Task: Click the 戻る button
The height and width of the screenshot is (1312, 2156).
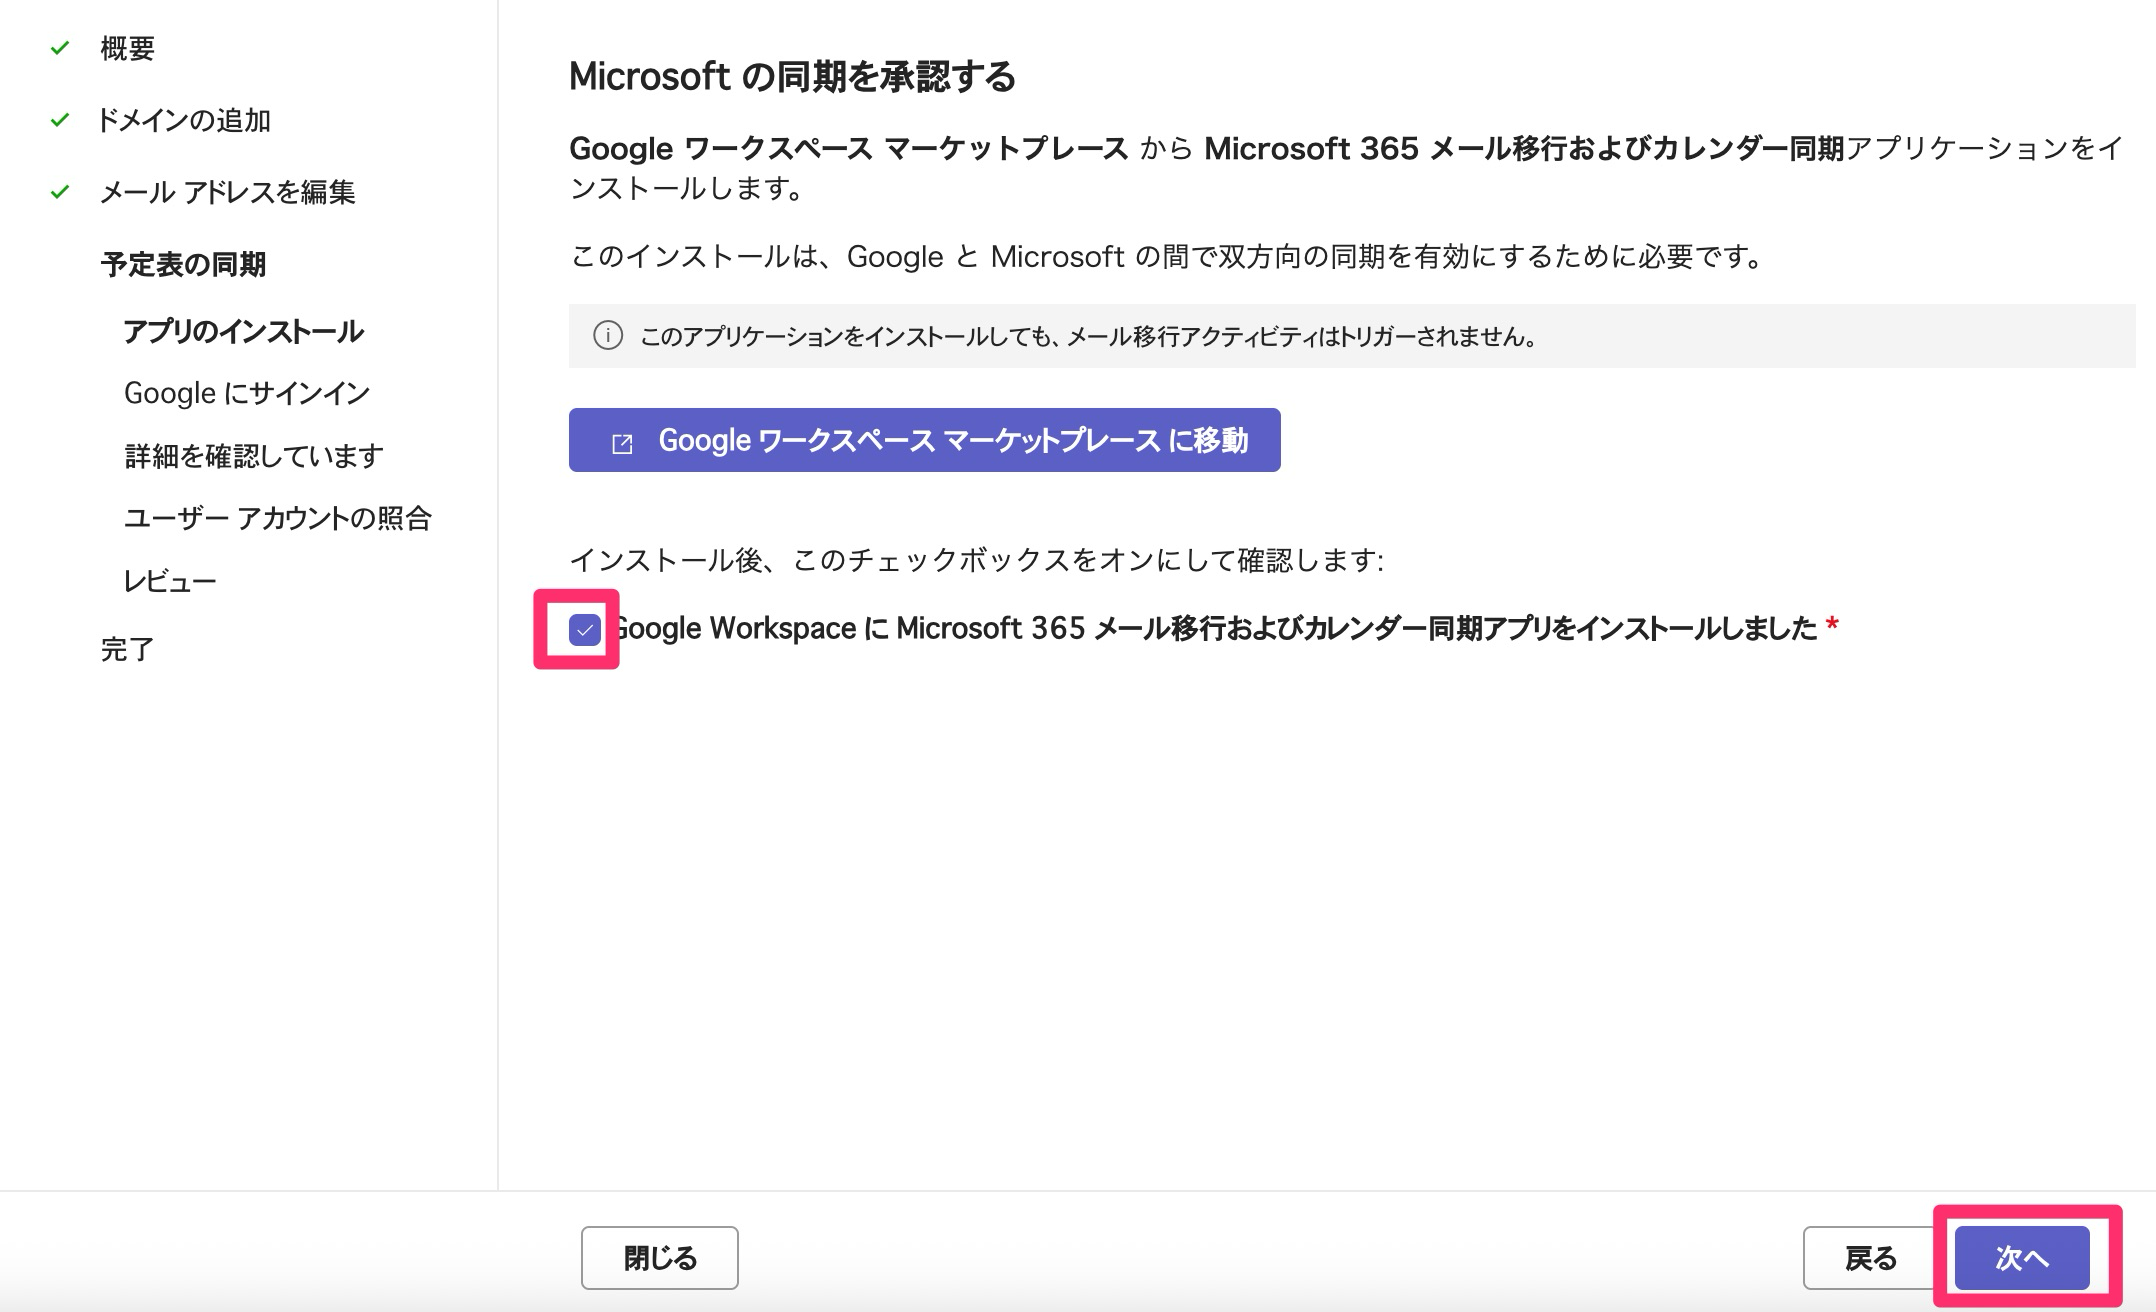Action: 1869,1258
